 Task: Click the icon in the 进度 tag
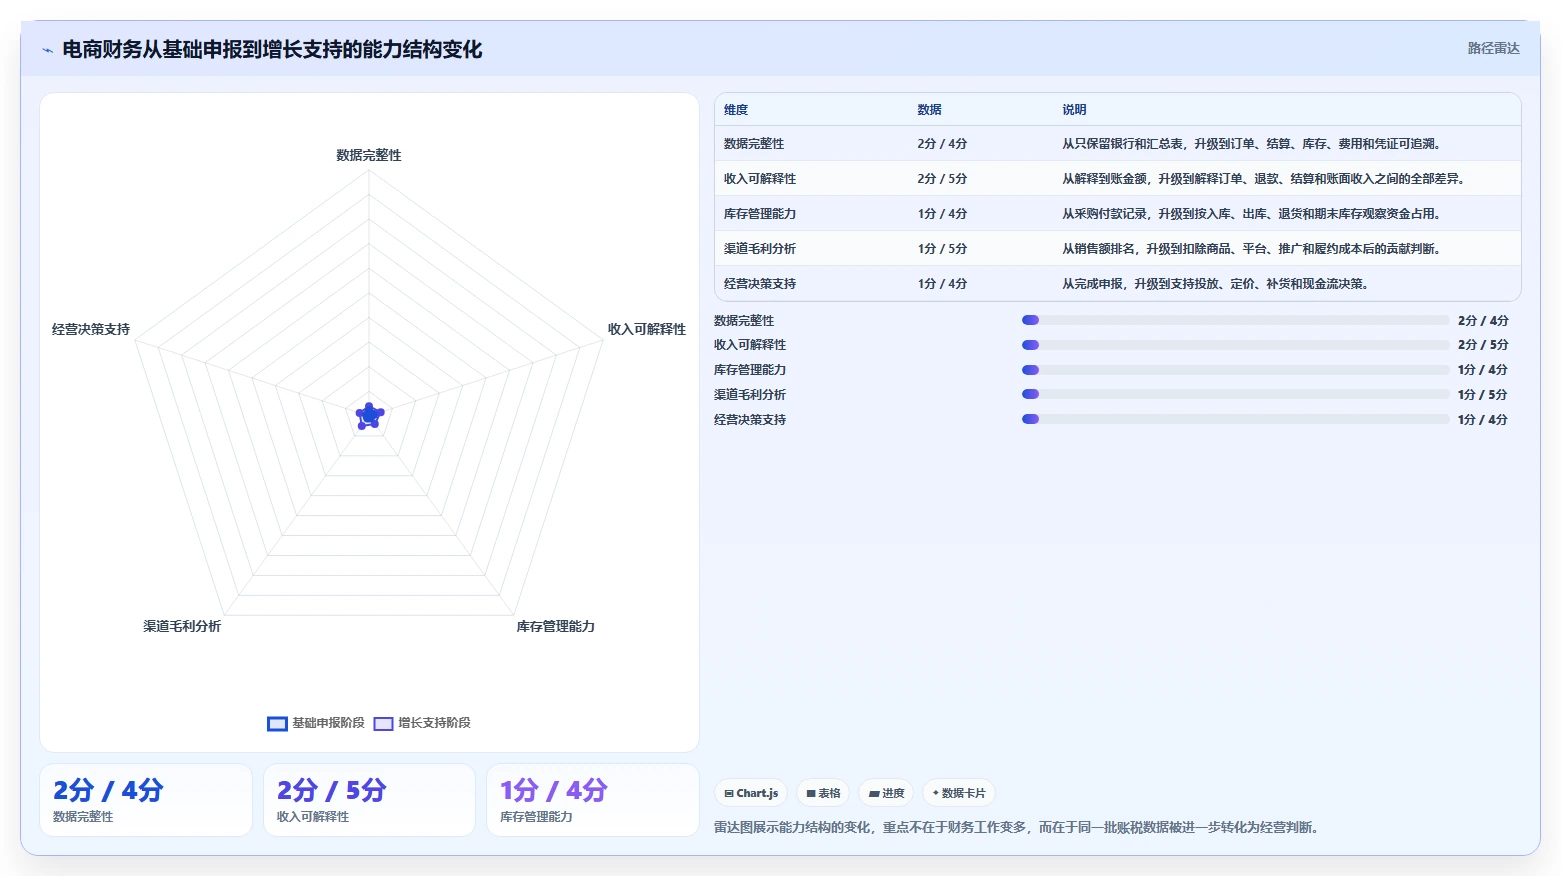(x=874, y=793)
